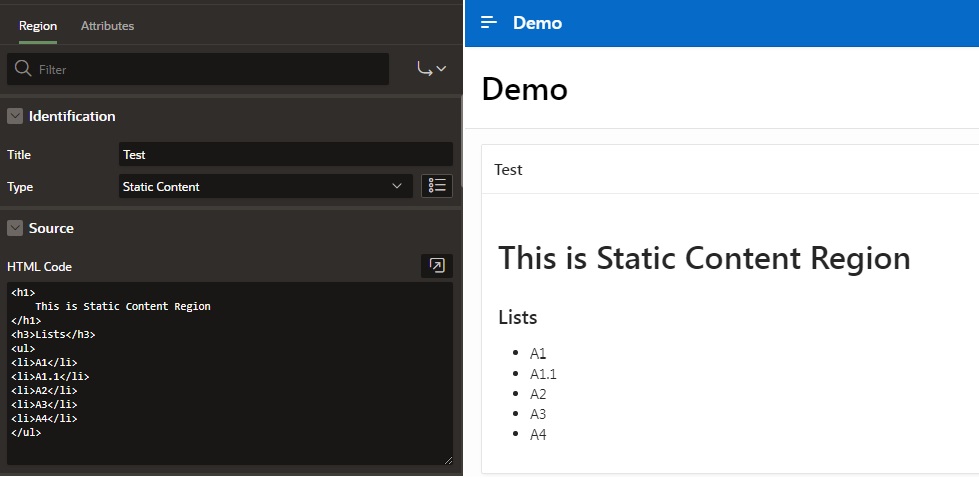Open HTML Code in the expanded code editor
The height and width of the screenshot is (478, 979).
[437, 266]
